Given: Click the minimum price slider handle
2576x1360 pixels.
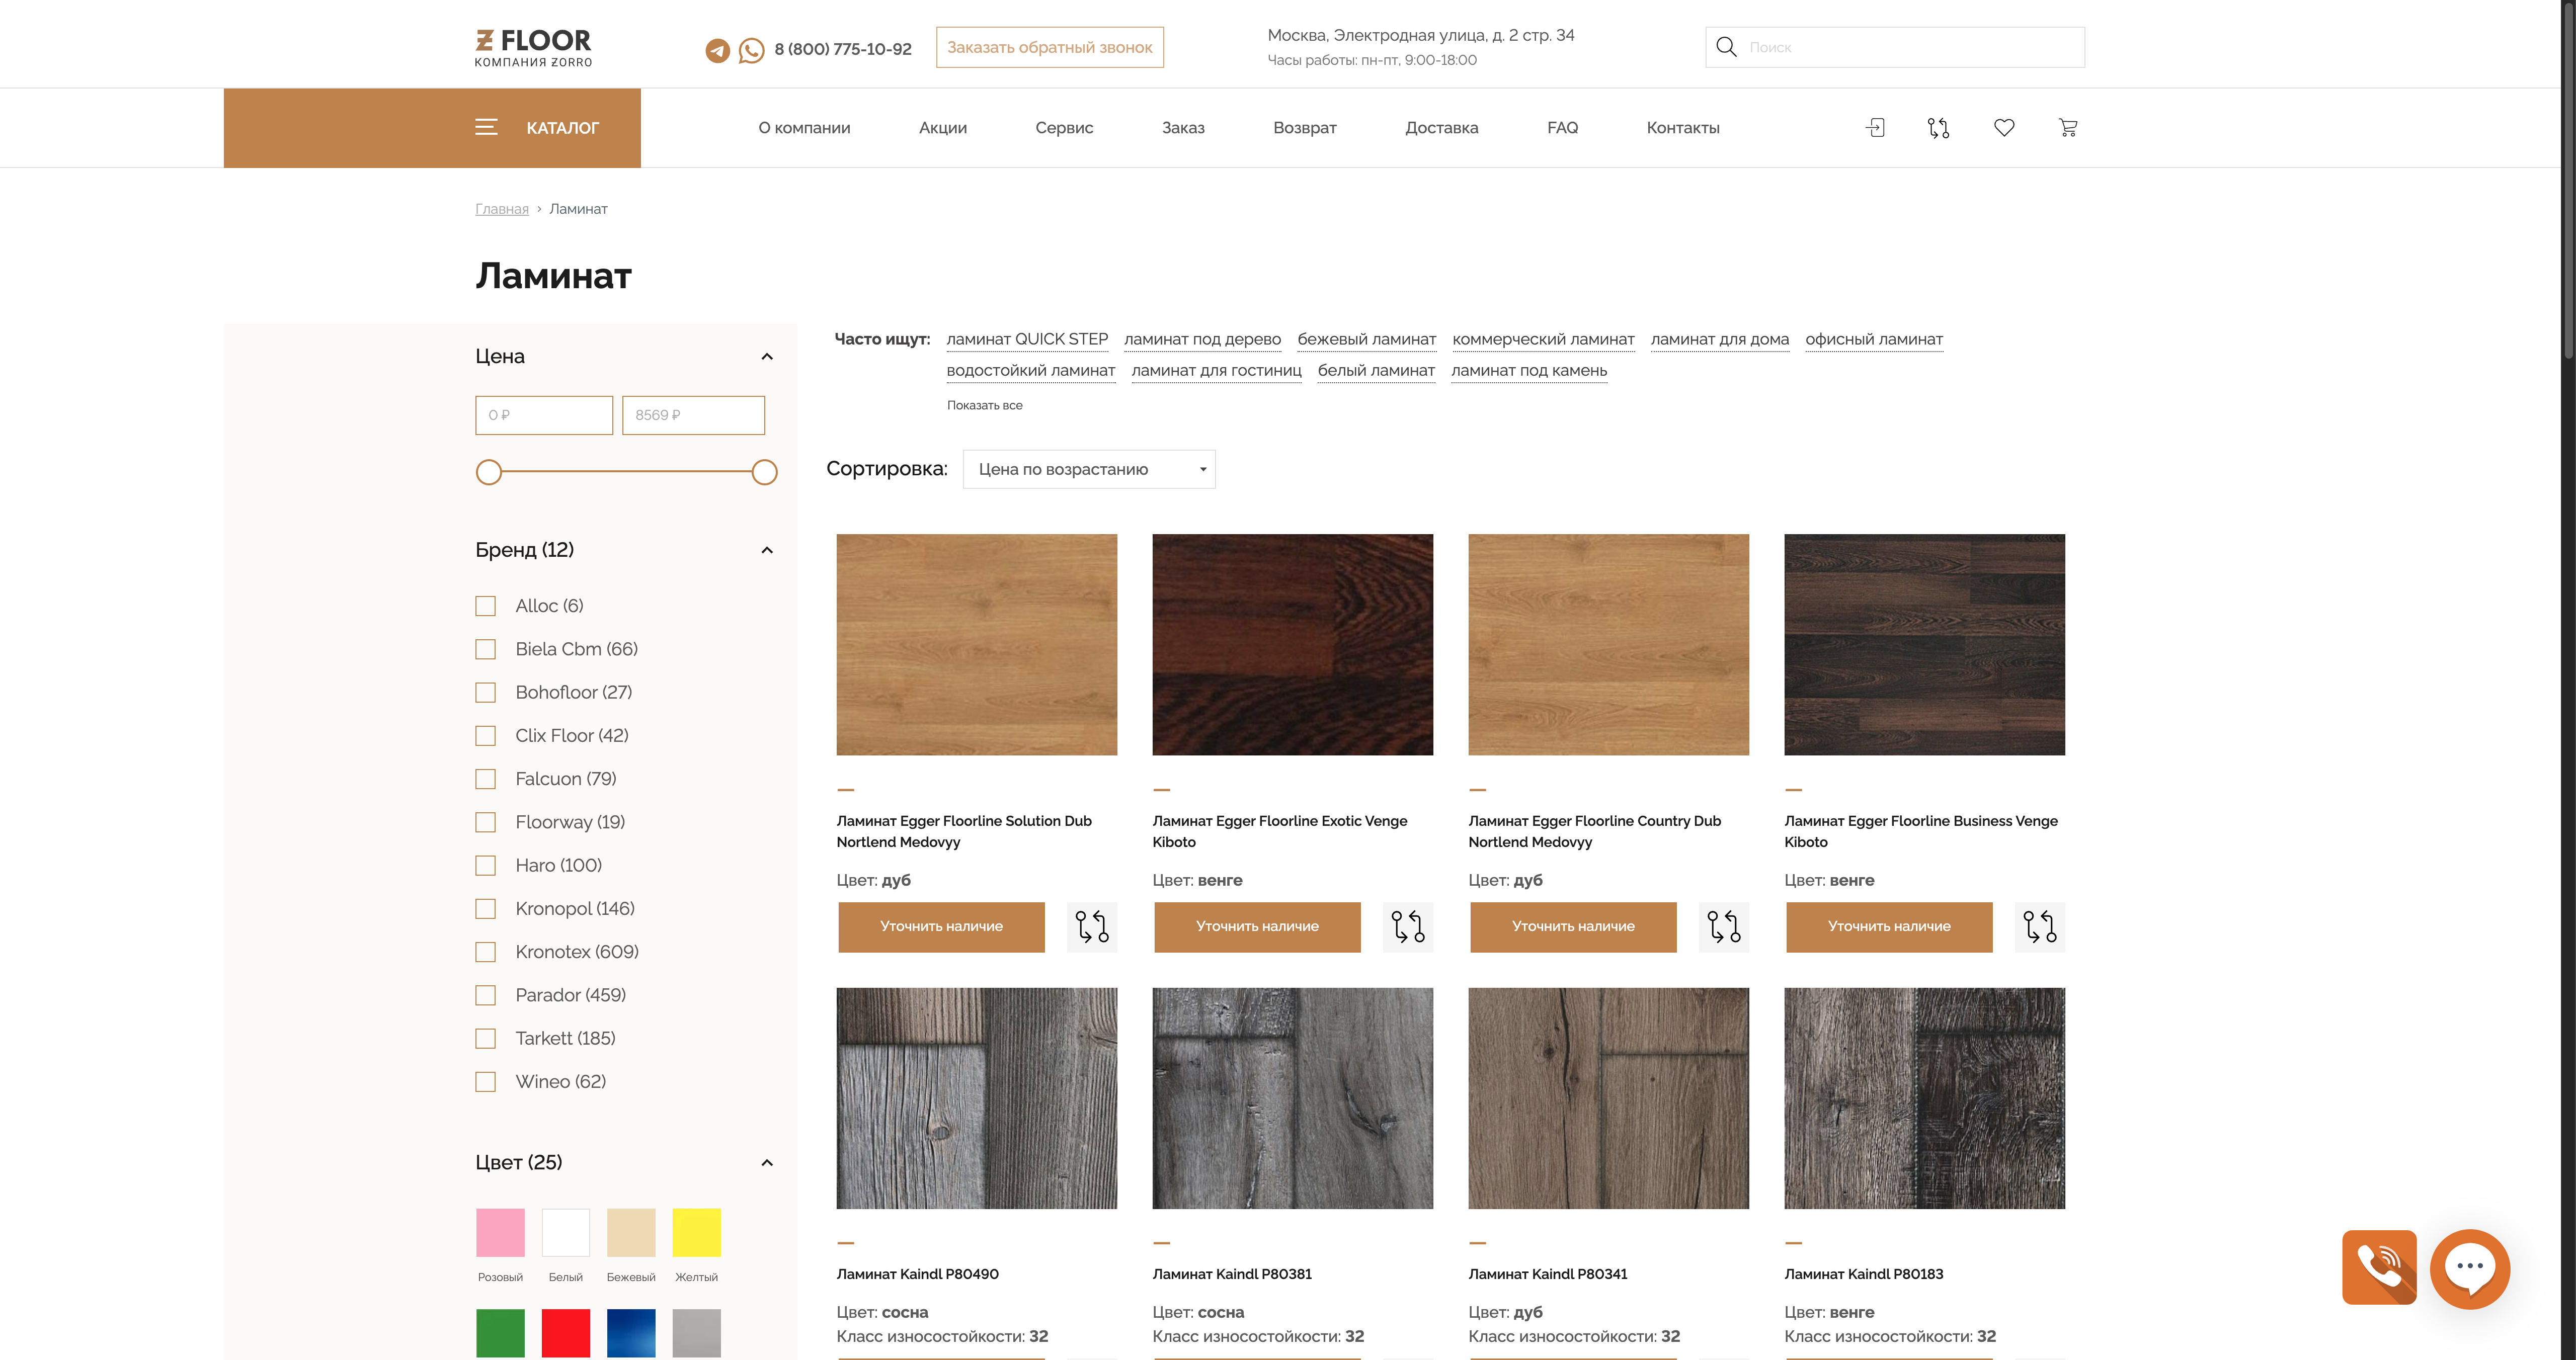Looking at the screenshot, I should click(489, 472).
